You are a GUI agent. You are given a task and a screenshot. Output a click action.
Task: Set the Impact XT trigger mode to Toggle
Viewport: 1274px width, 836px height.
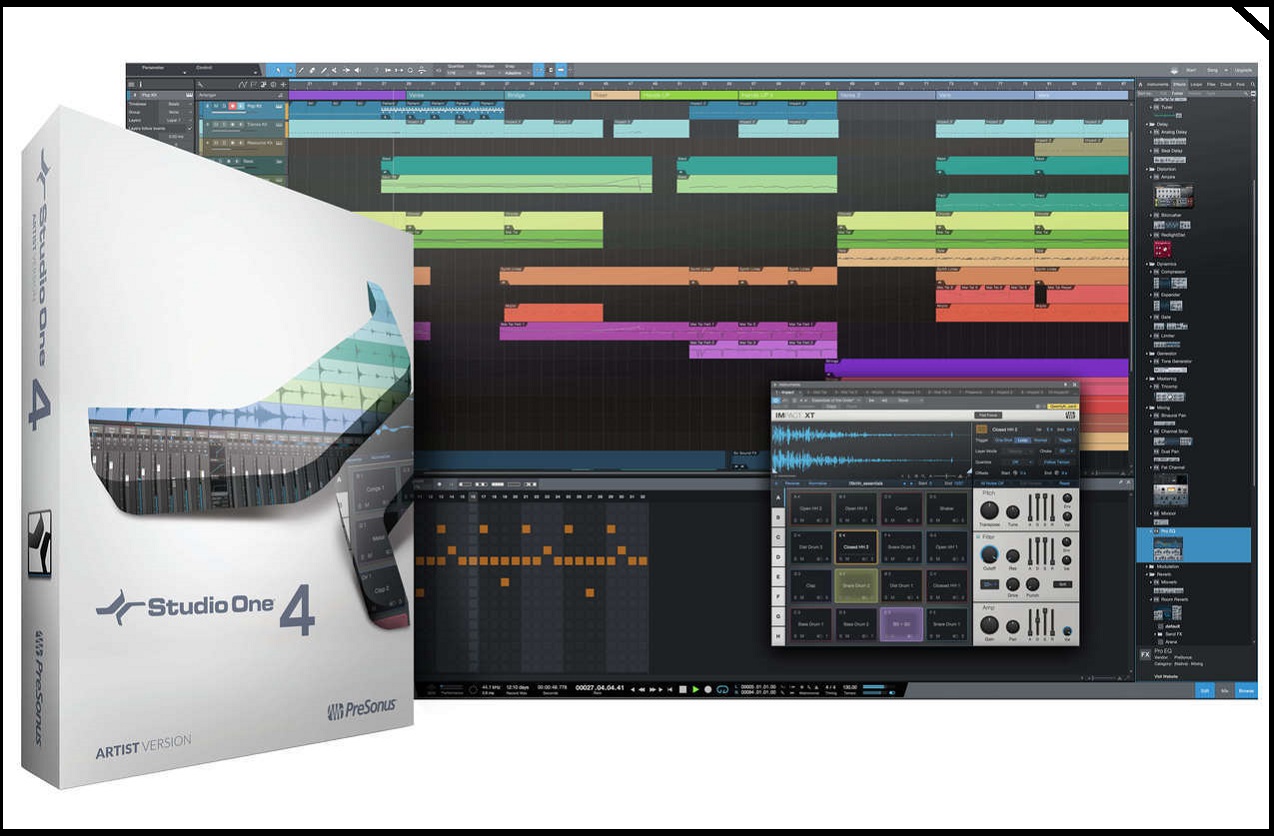(1065, 440)
